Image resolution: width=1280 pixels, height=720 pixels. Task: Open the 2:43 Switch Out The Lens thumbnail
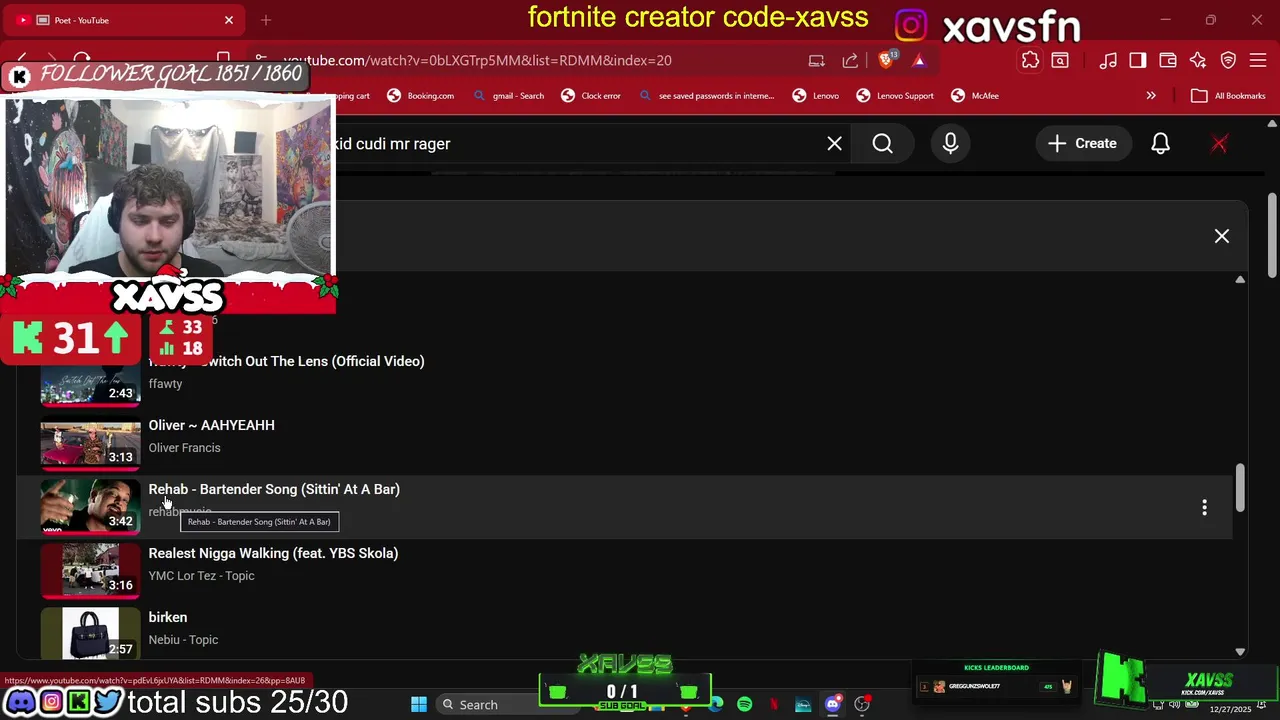[90, 385]
